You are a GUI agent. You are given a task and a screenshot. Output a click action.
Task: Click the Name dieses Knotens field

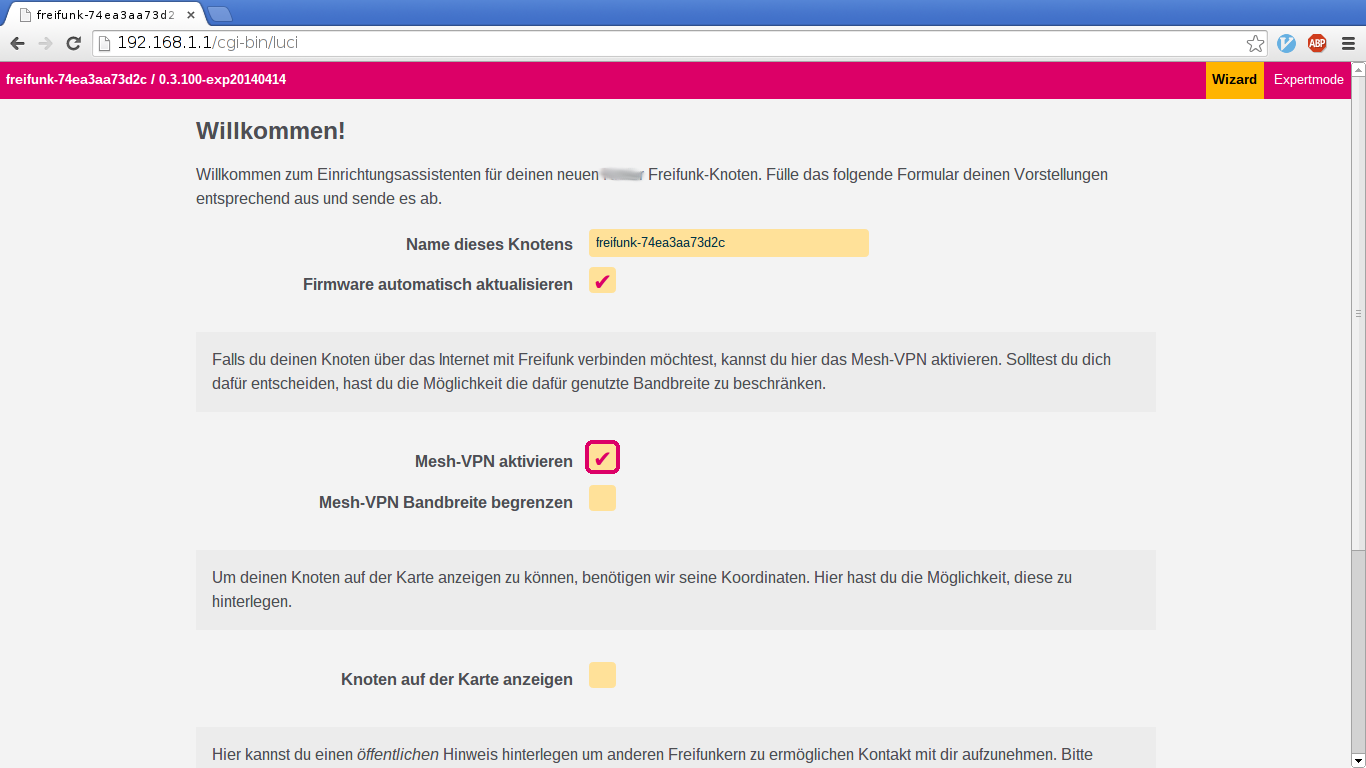pos(728,243)
